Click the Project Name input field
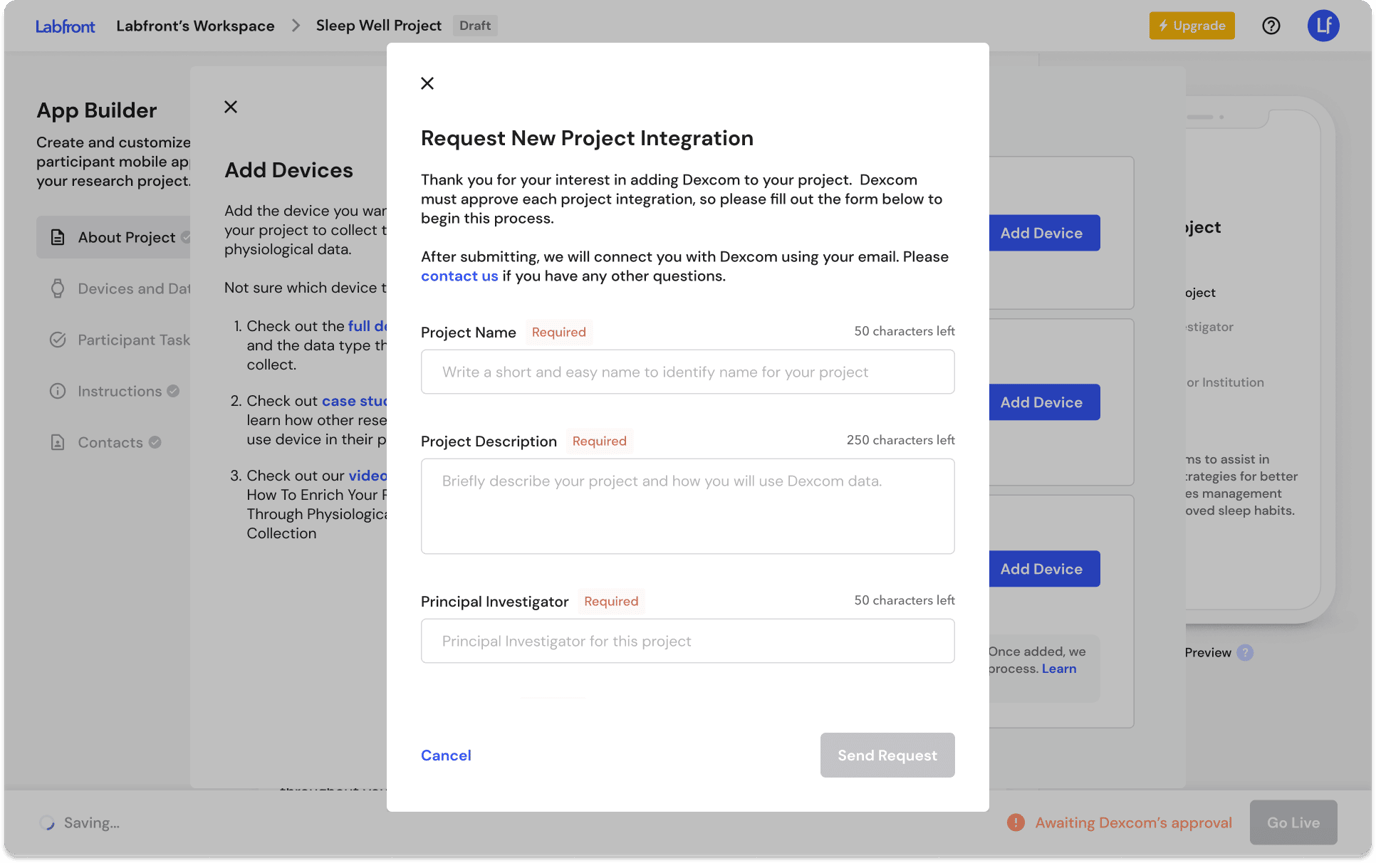Viewport: 1376px width, 863px height. tap(688, 371)
